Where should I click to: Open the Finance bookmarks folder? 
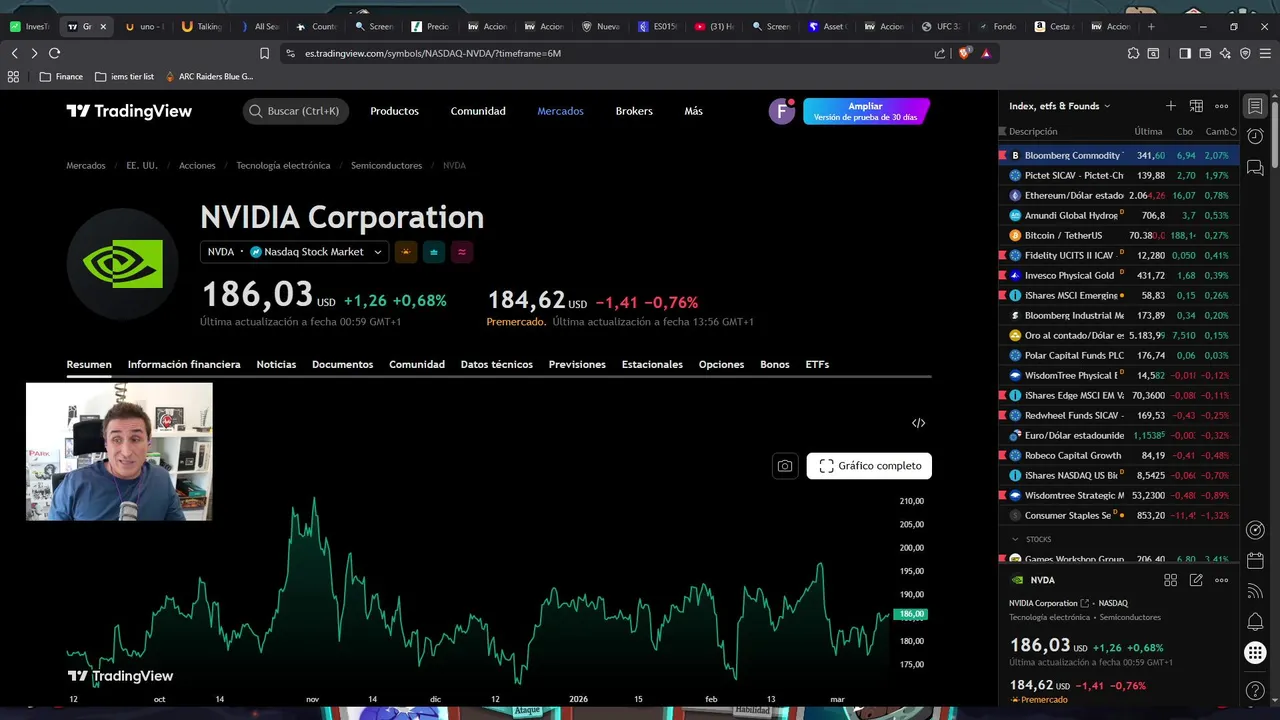point(61,76)
